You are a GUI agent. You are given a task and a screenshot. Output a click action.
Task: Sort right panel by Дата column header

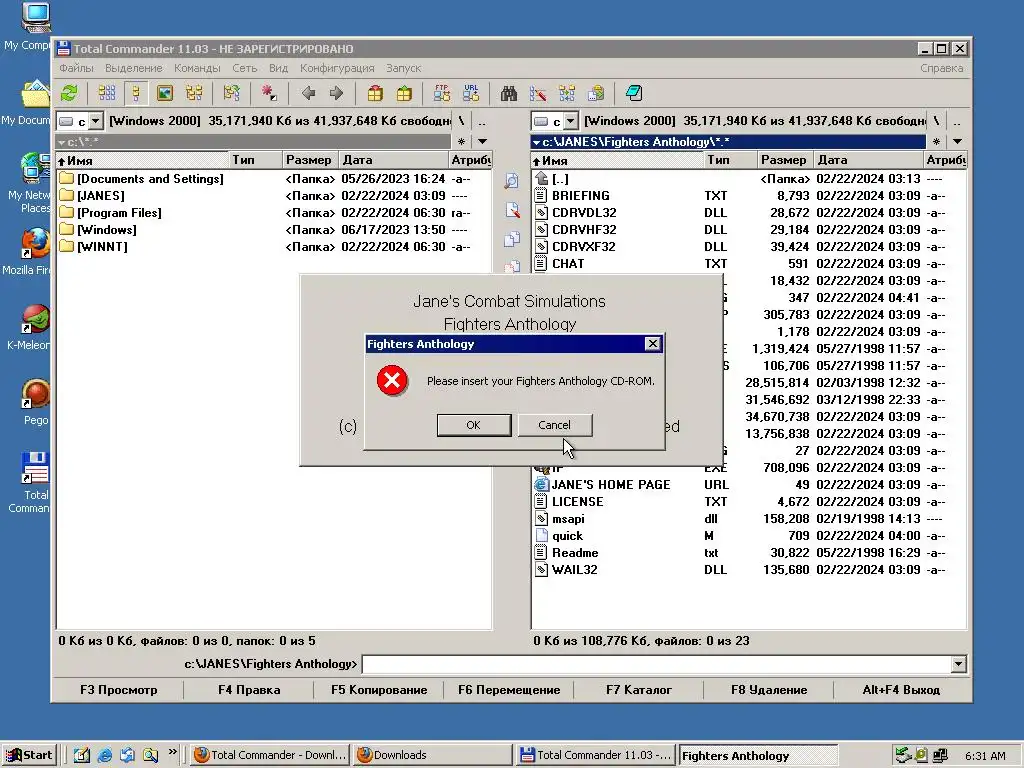[869, 160]
